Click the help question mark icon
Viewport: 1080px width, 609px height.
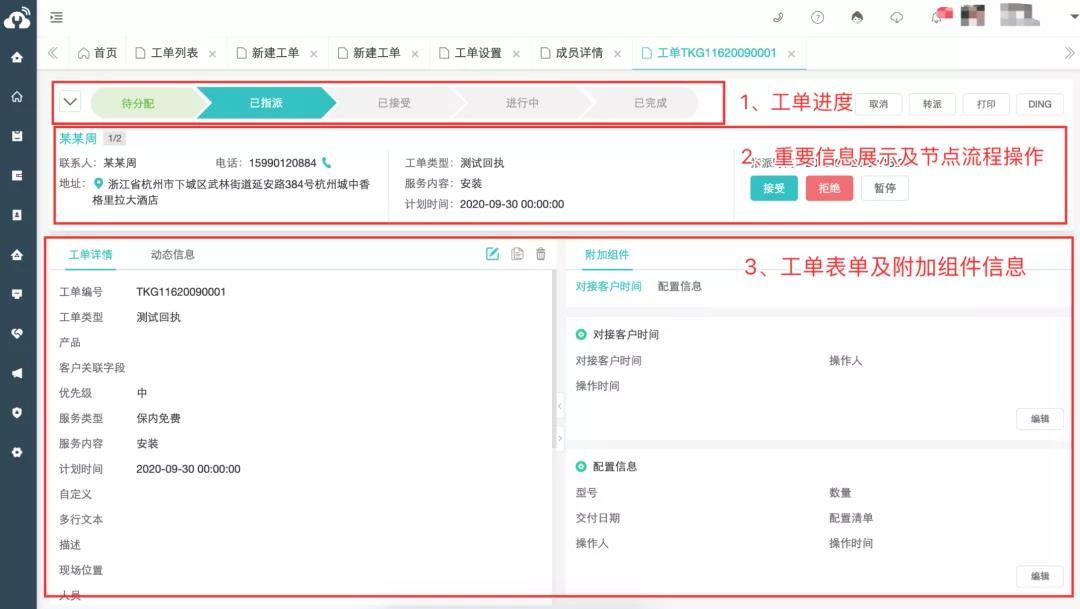818,17
